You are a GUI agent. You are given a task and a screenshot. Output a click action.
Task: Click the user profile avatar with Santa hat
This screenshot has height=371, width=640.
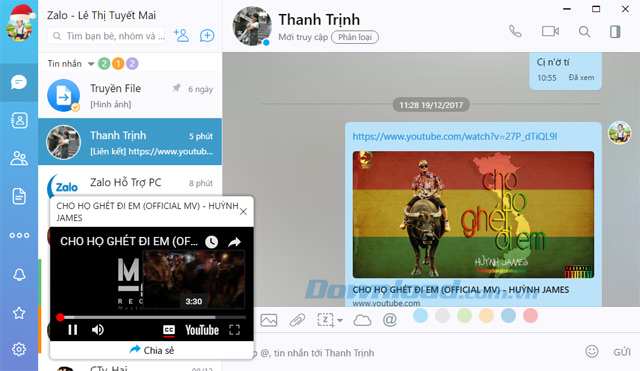19,22
